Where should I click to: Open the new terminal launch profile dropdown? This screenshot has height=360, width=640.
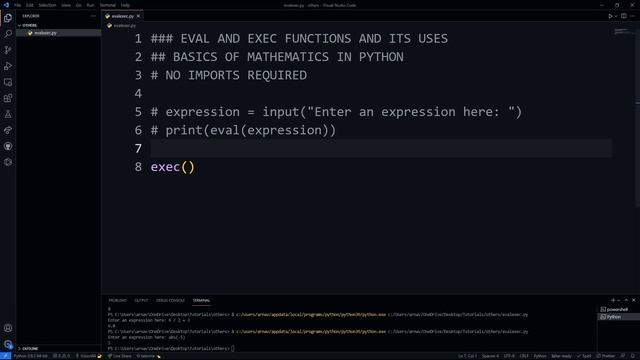coord(618,300)
